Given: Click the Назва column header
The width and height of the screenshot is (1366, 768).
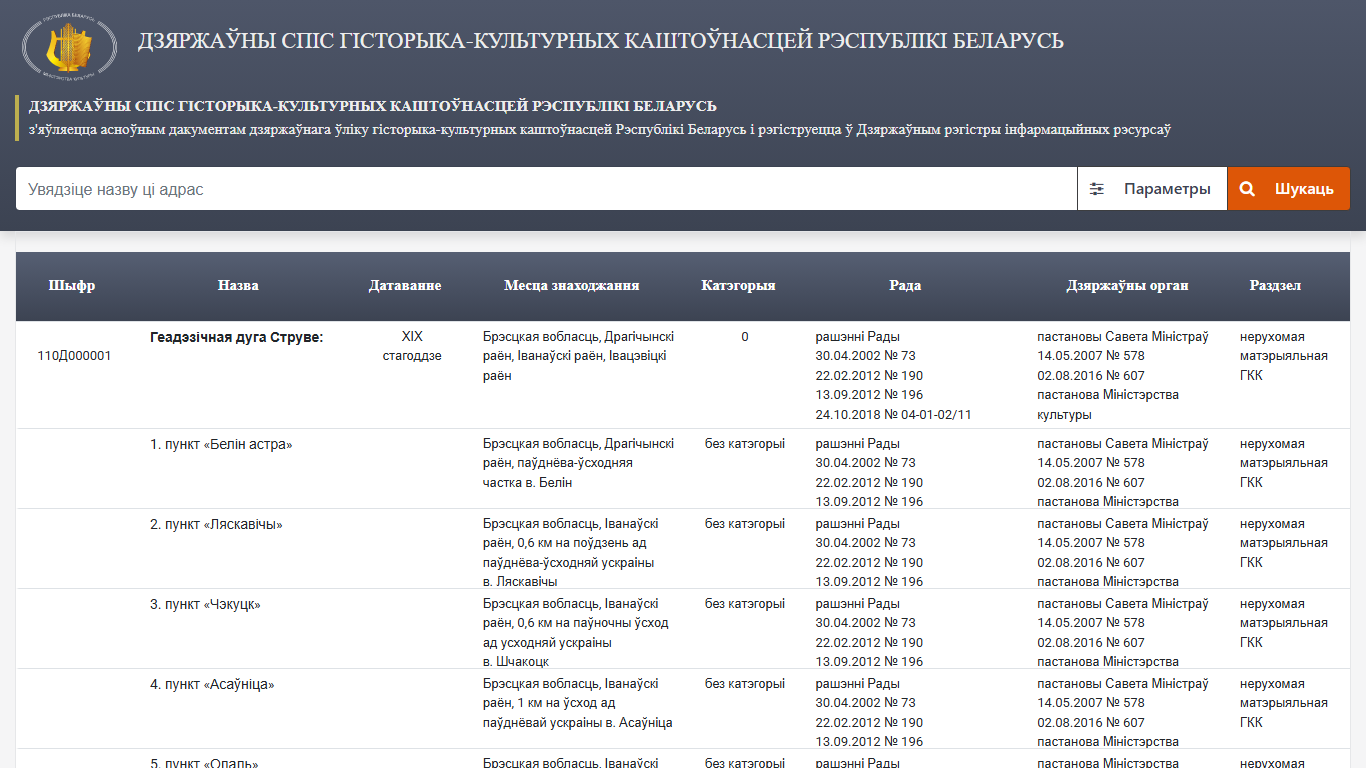Looking at the screenshot, I should (x=238, y=285).
